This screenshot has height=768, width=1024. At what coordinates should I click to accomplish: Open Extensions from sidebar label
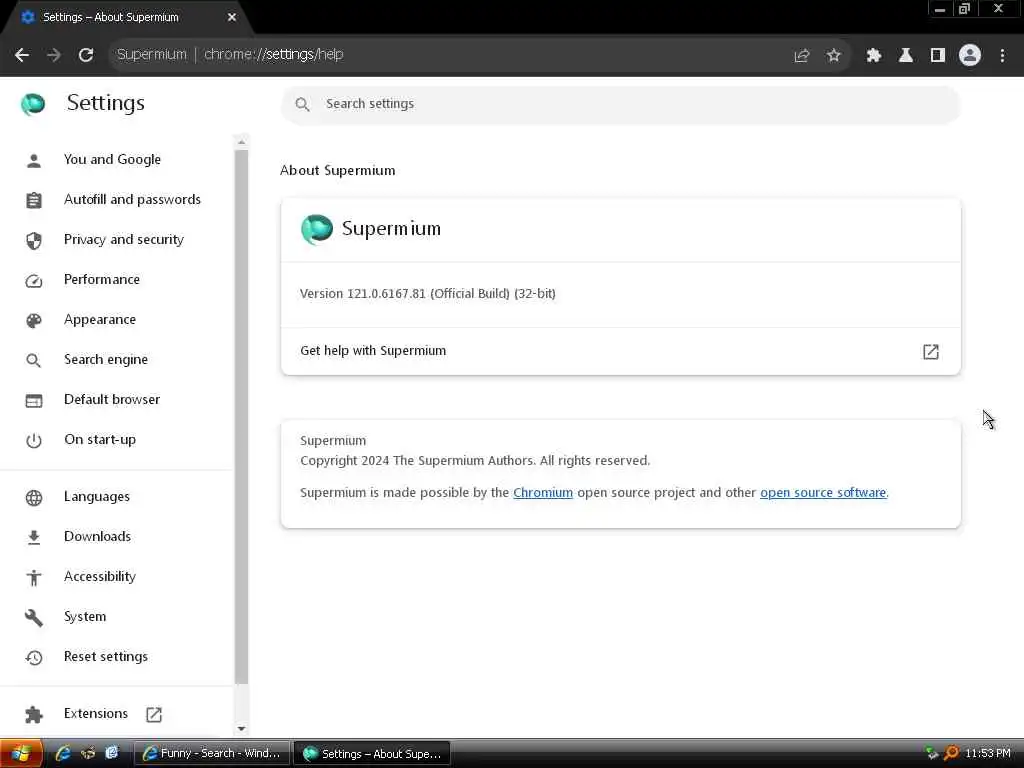point(96,713)
